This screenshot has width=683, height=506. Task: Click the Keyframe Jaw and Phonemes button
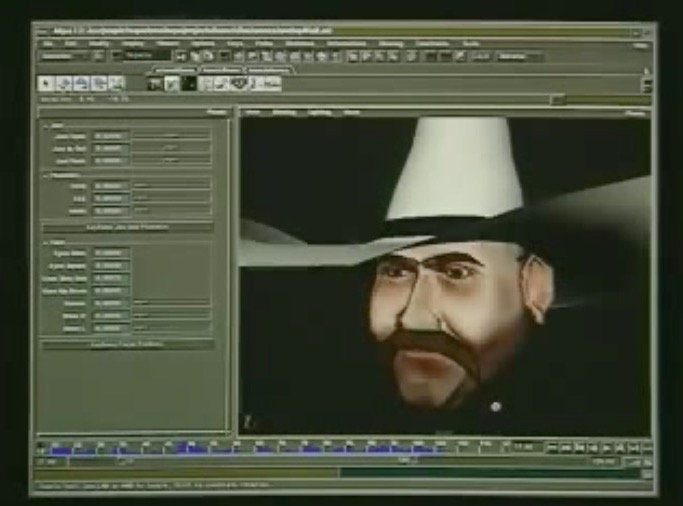[x=127, y=227]
